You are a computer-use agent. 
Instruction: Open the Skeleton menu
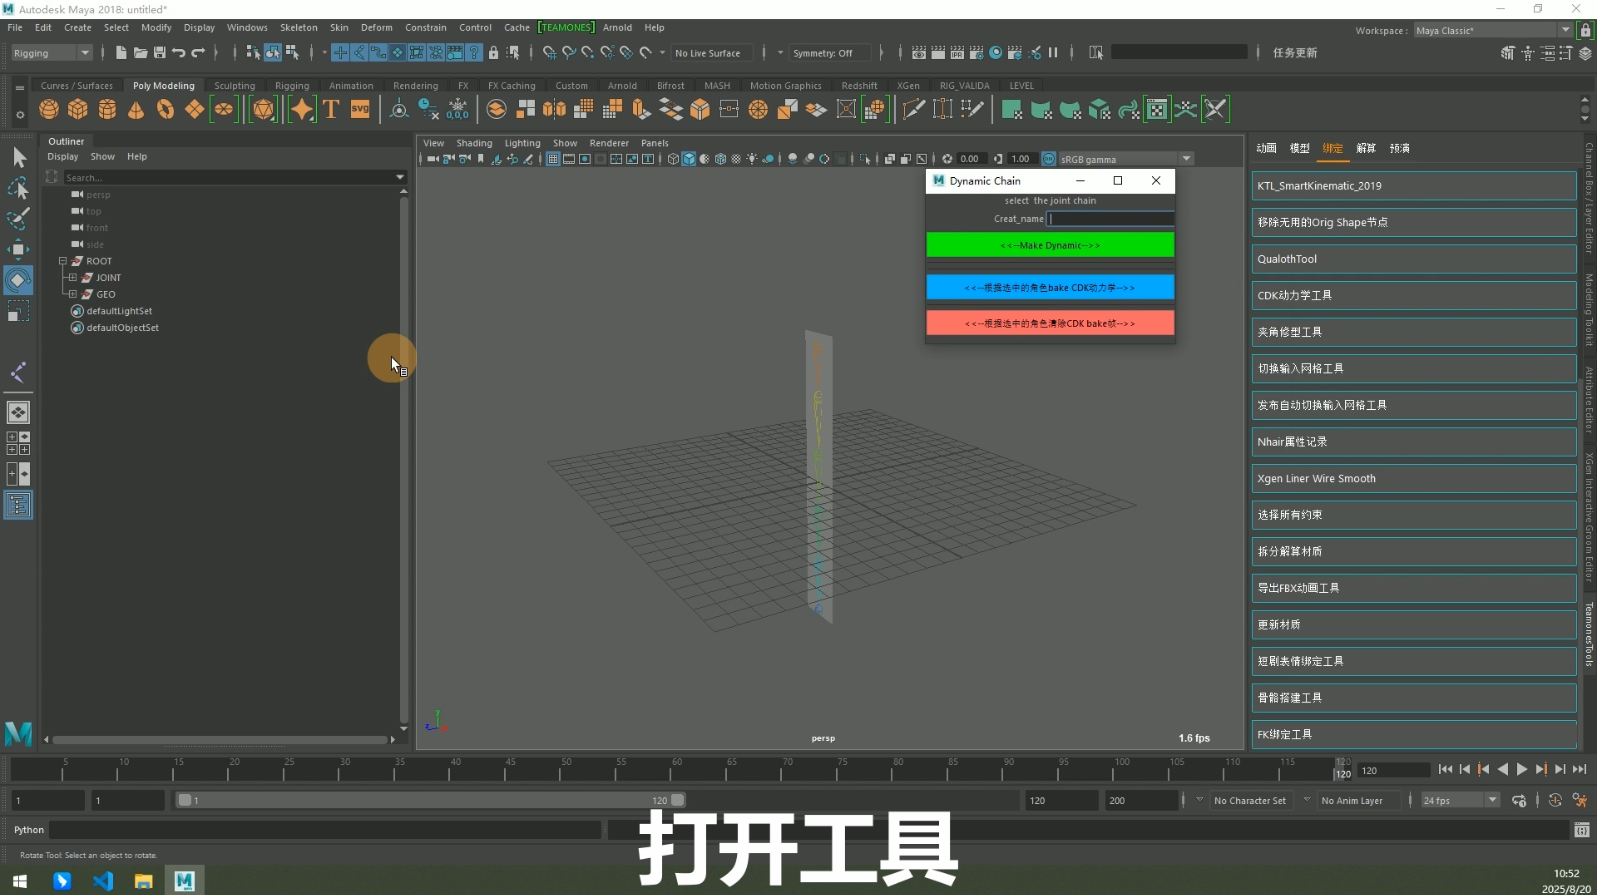coord(298,28)
